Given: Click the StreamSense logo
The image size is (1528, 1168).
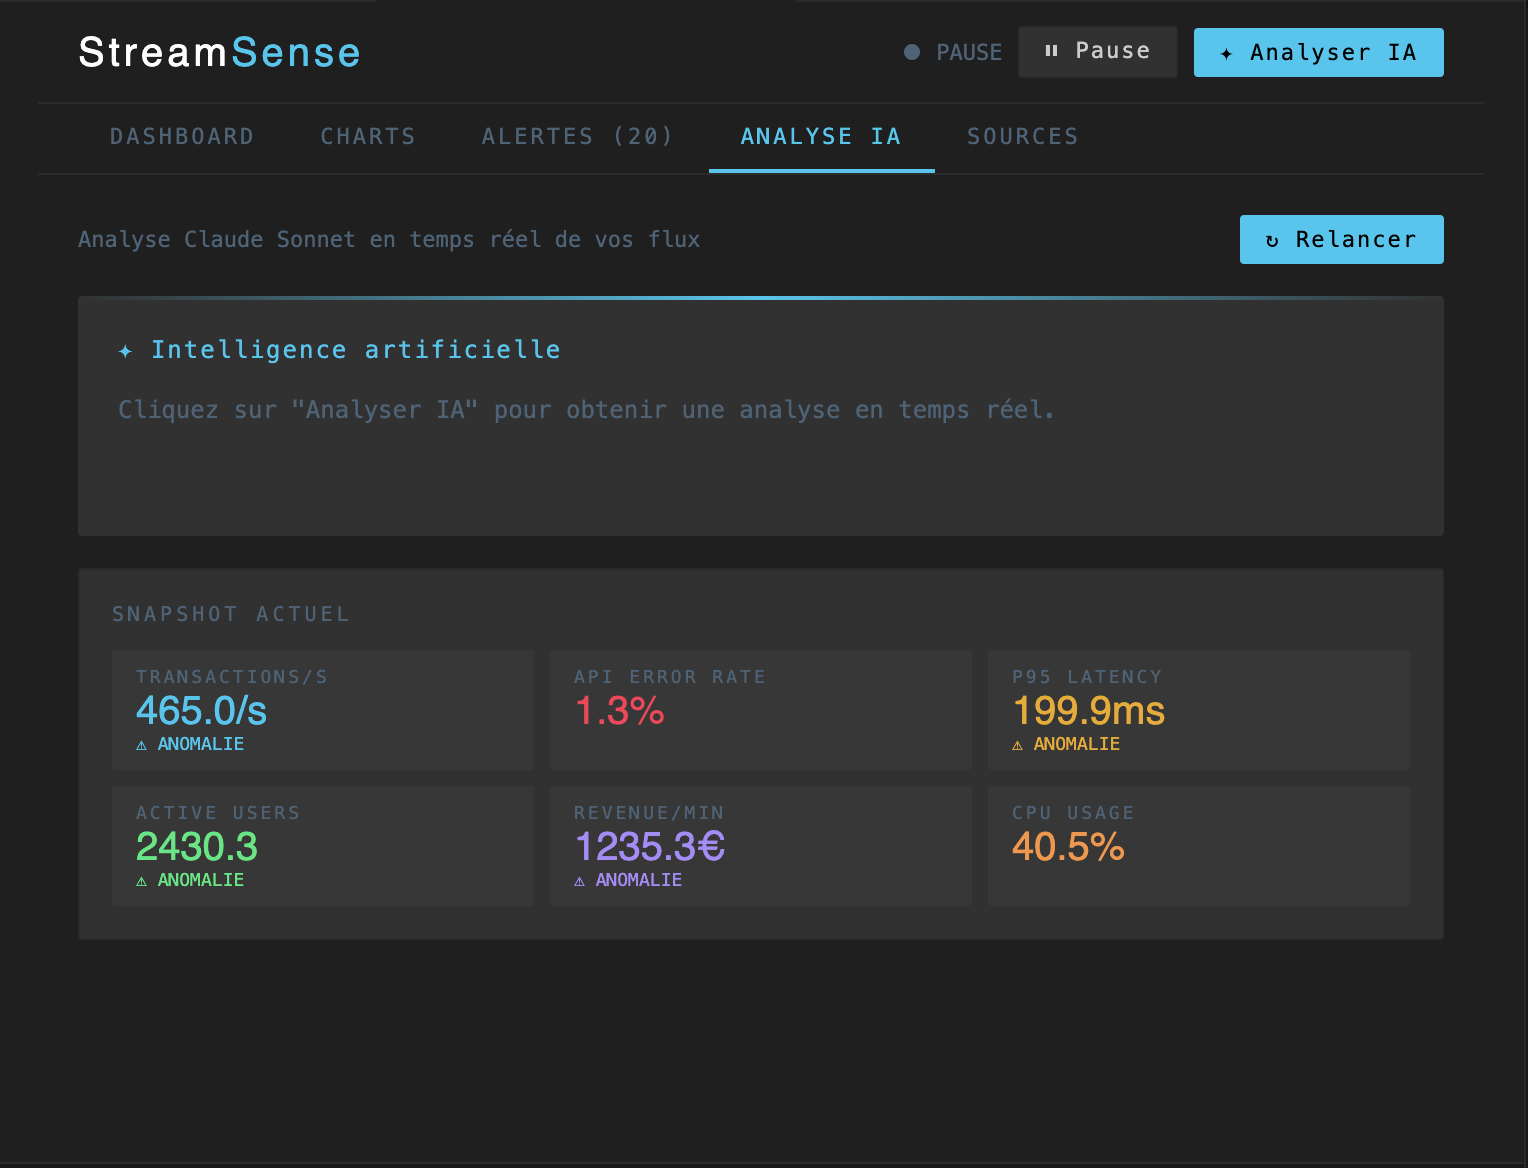Looking at the screenshot, I should tap(219, 52).
